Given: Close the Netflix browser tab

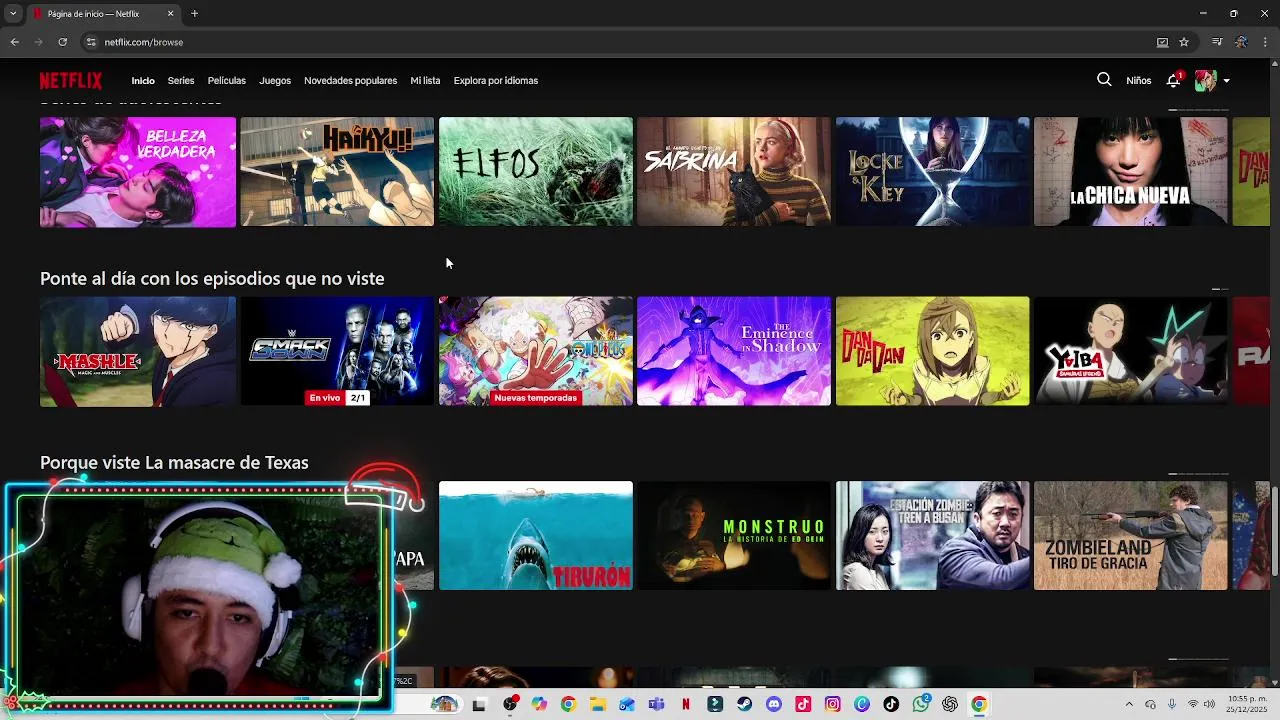Looking at the screenshot, I should click(170, 14).
